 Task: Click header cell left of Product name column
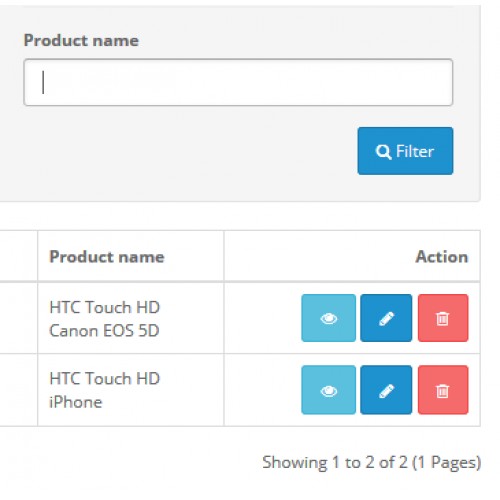click(x=18, y=256)
